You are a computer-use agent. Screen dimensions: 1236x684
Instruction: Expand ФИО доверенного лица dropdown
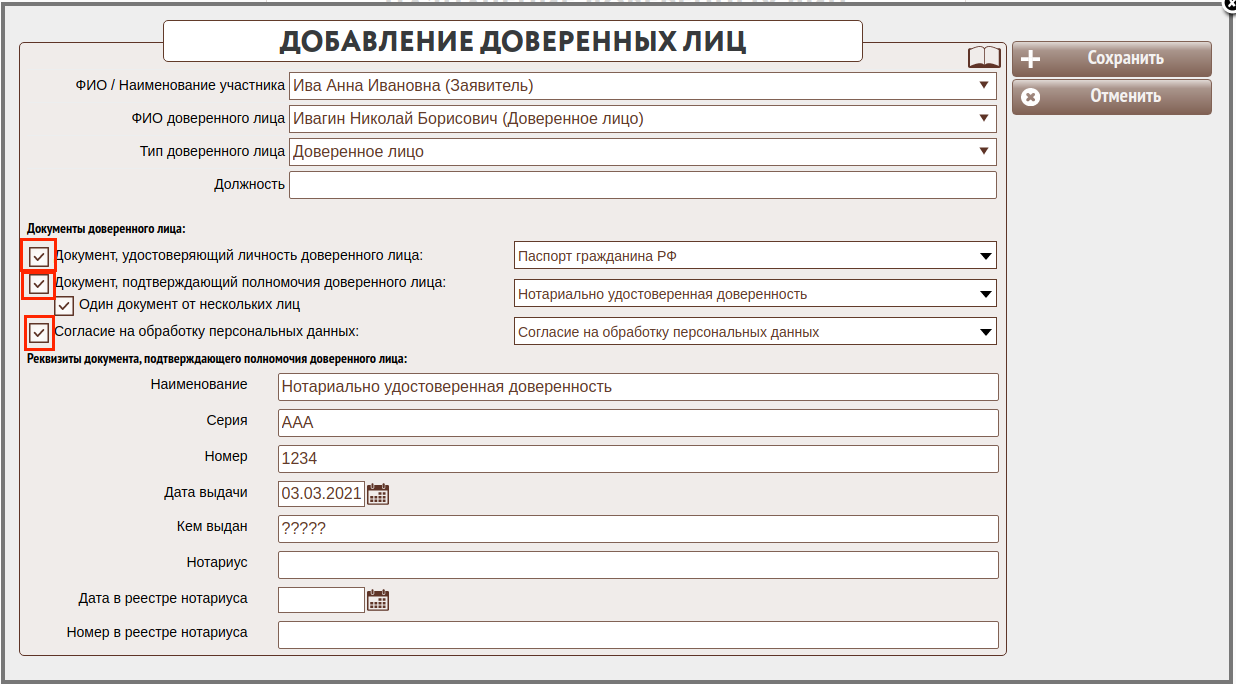tap(642, 119)
